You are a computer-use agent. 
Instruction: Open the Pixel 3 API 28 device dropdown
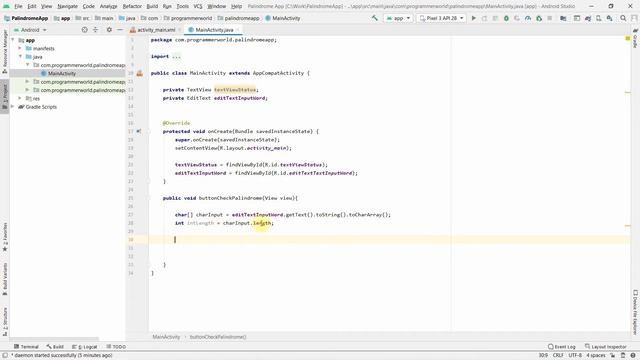tap(441, 18)
